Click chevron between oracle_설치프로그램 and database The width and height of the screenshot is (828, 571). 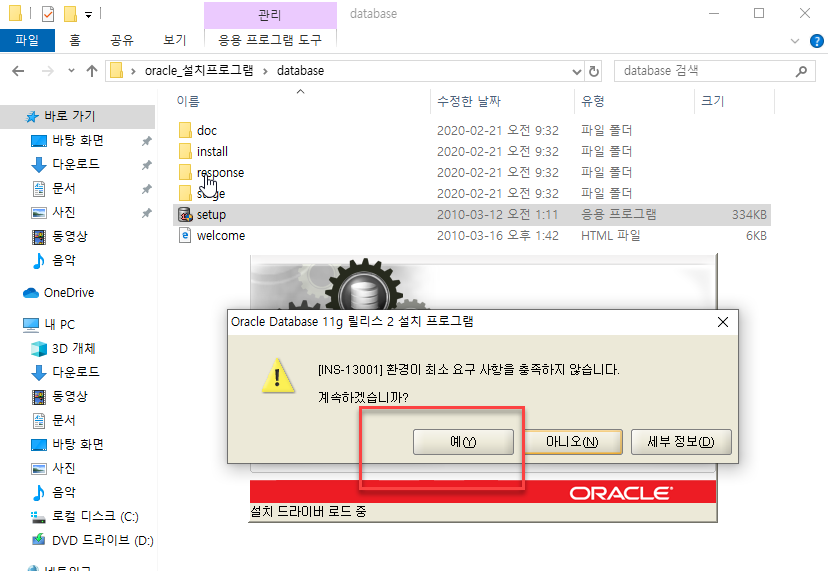coord(265,71)
